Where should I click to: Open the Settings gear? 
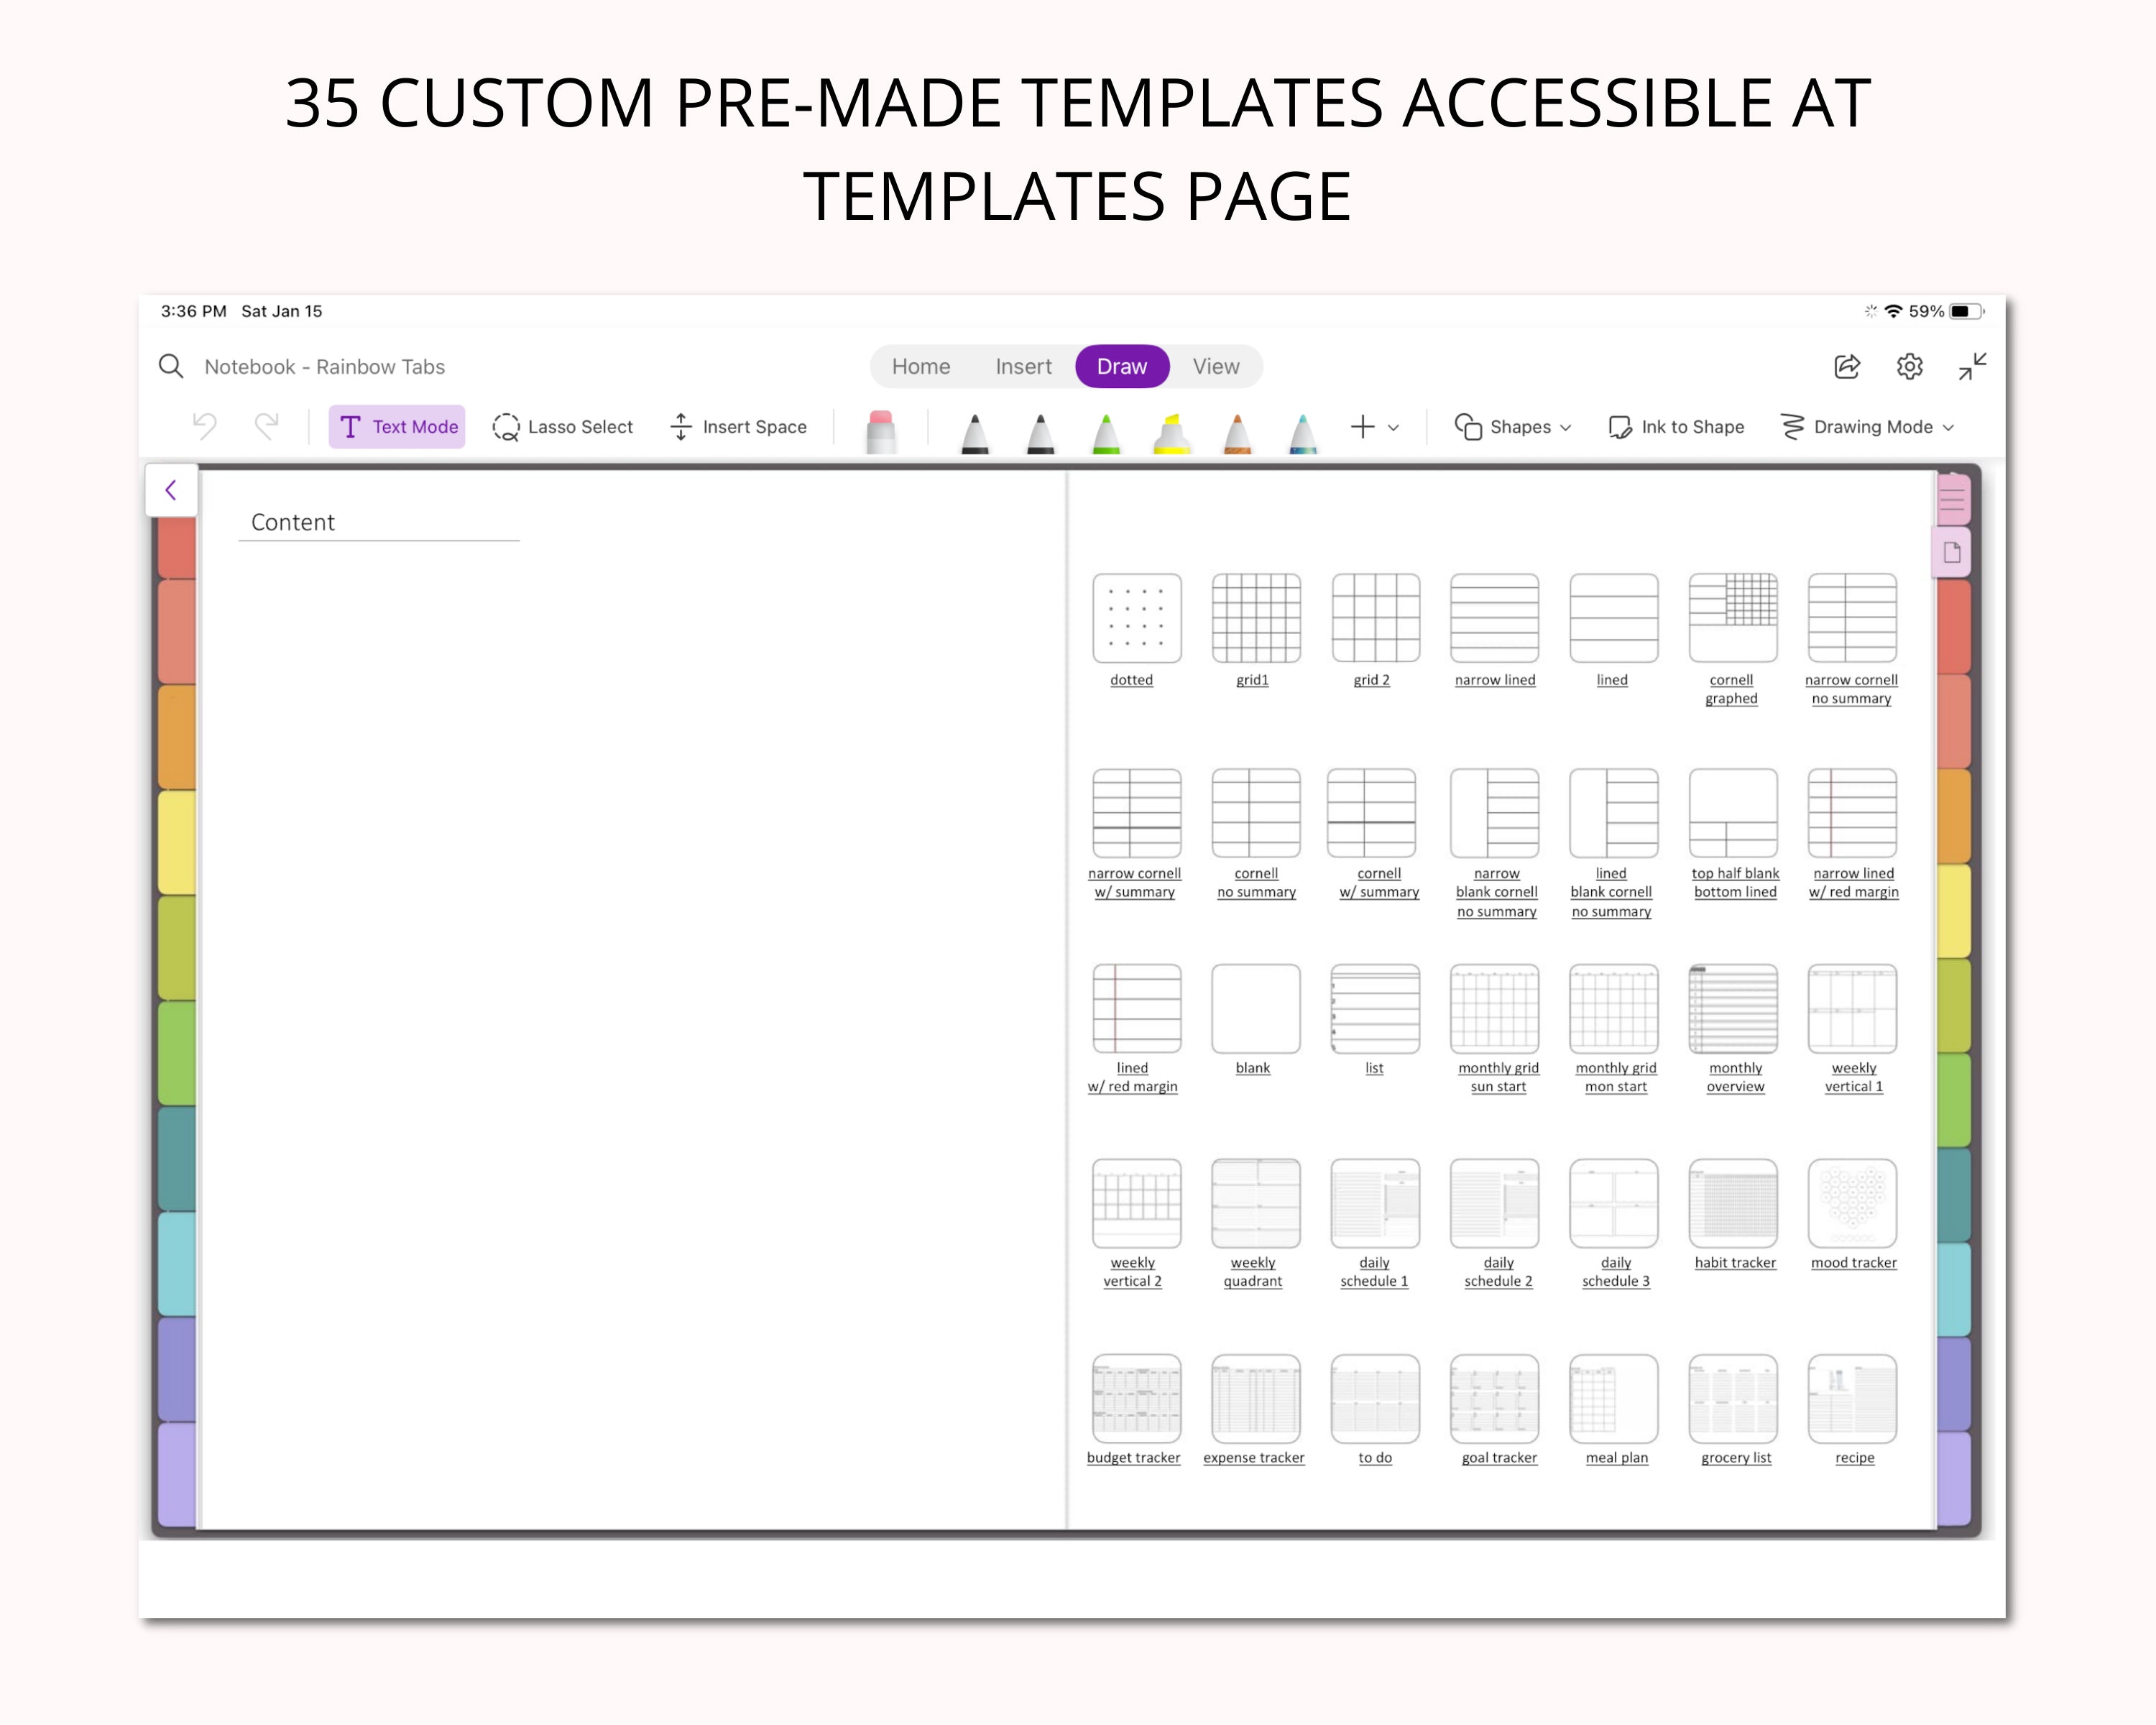1910,366
